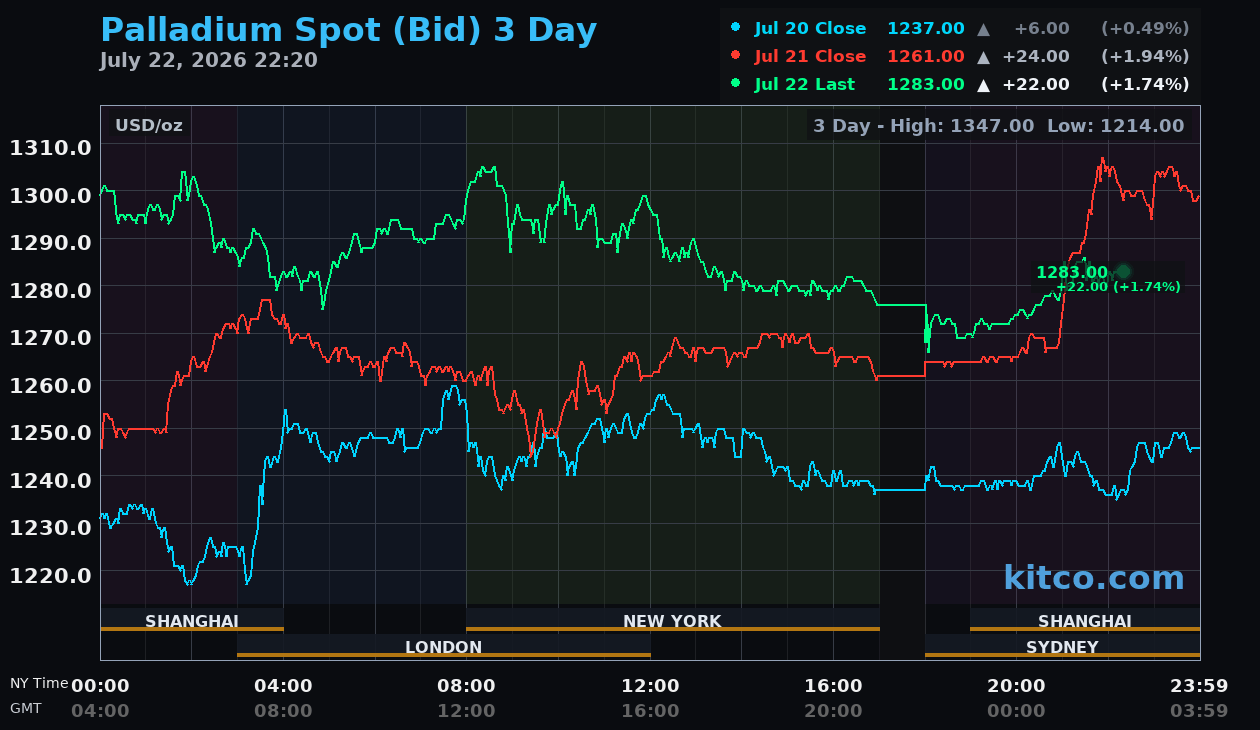The image size is (1260, 730).
Task: Click the NY time label 20:00
Action: pos(1016,686)
